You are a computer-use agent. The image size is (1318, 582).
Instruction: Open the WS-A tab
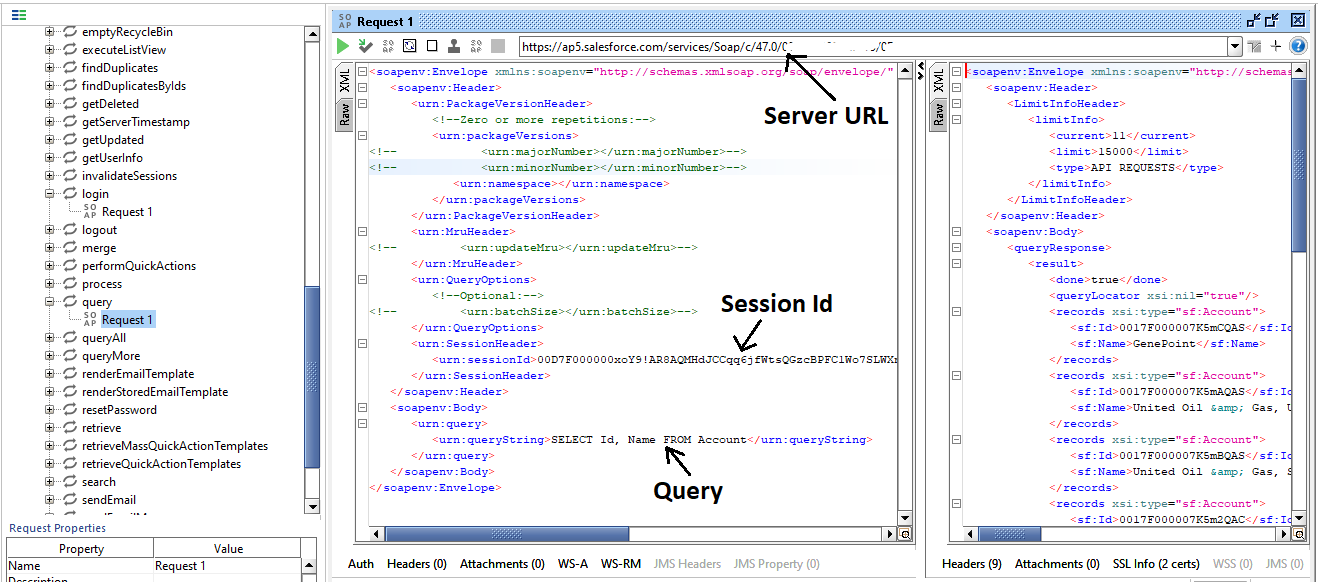(x=575, y=563)
